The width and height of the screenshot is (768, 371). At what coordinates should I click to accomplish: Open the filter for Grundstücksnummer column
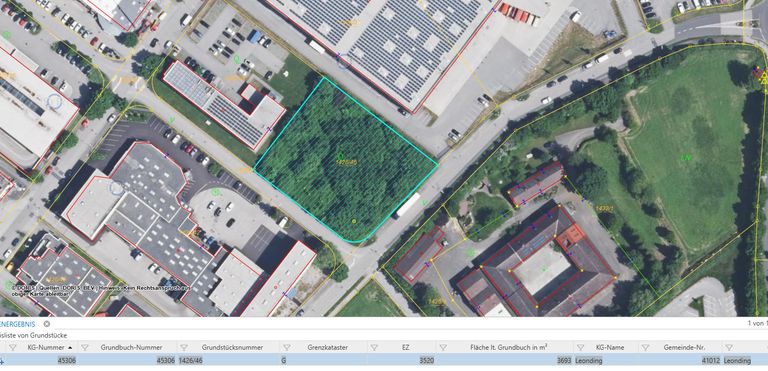point(184,347)
